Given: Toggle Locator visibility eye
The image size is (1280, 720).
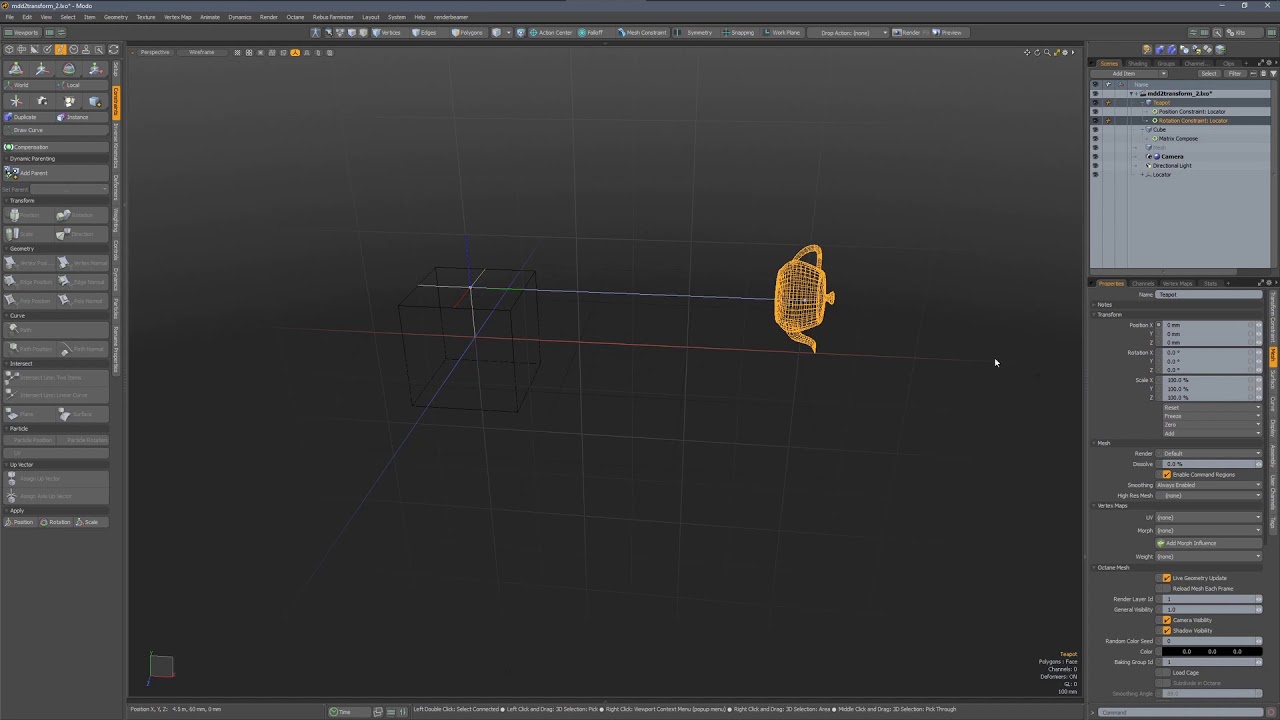Looking at the screenshot, I should pyautogui.click(x=1095, y=174).
